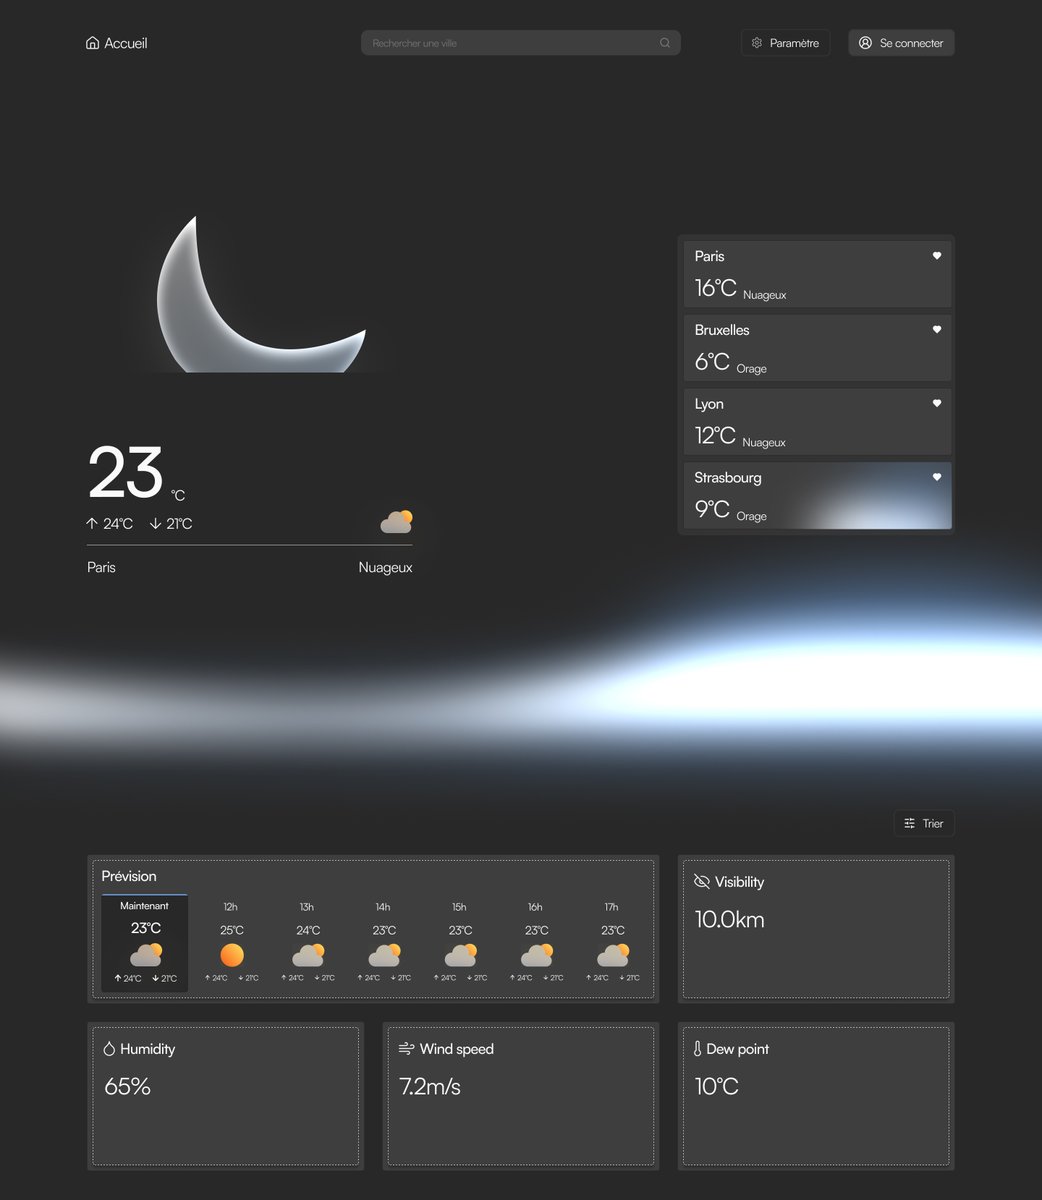Click the Orage label on Bruxelles card
This screenshot has height=1200, width=1042.
point(752,369)
